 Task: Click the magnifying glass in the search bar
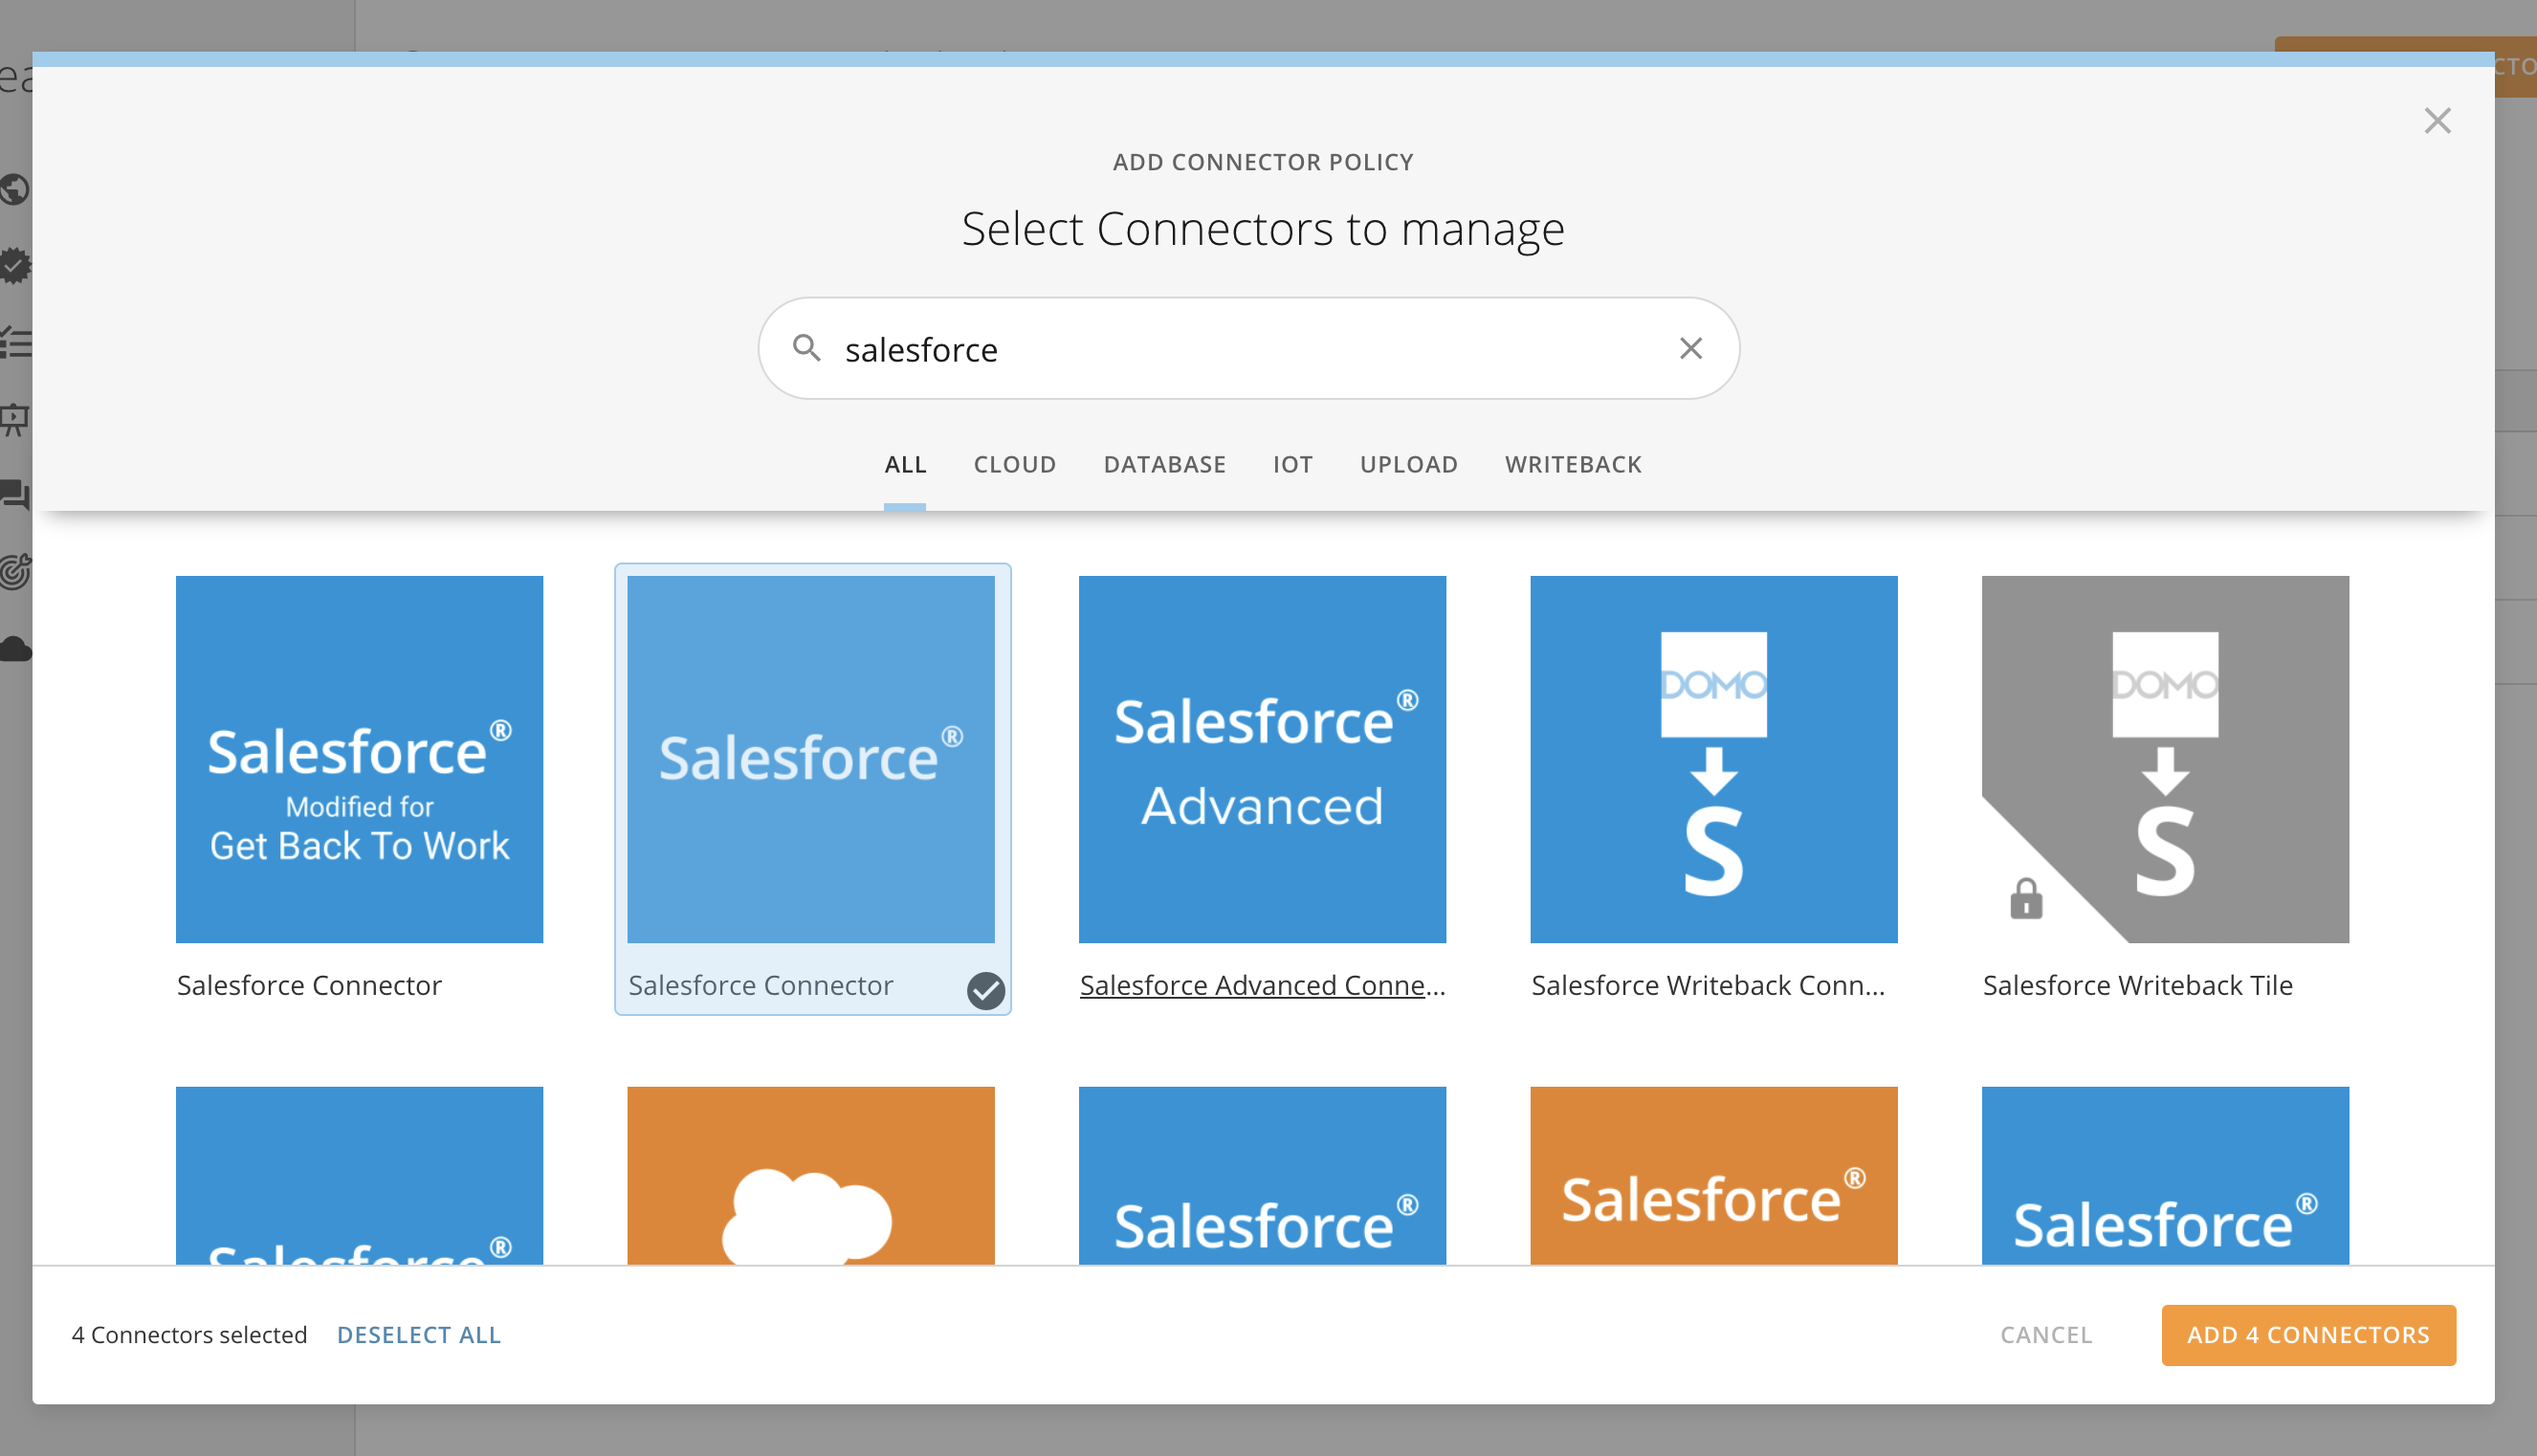click(x=807, y=348)
